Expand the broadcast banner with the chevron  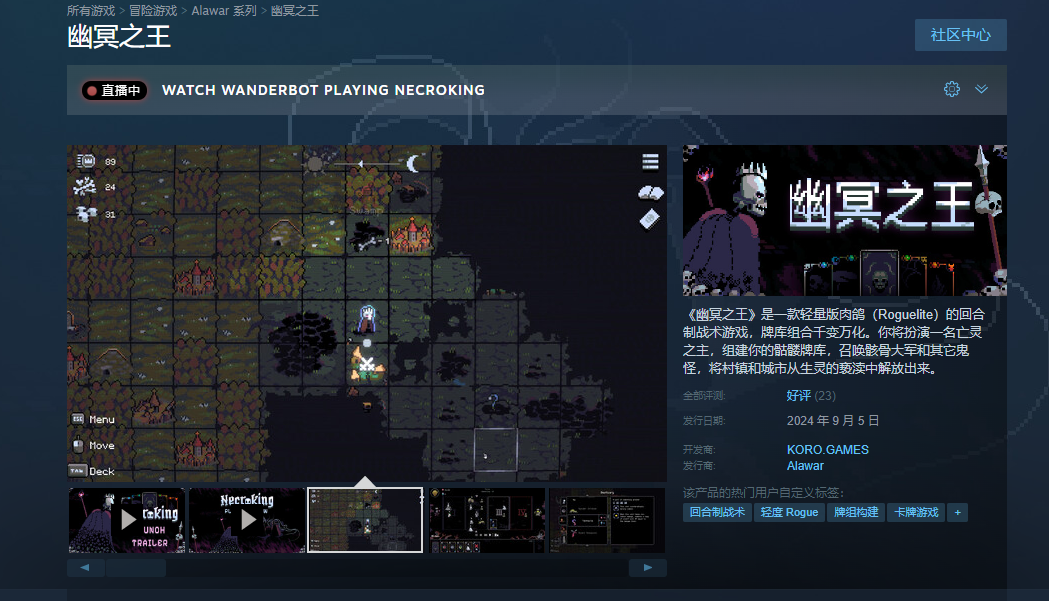981,89
